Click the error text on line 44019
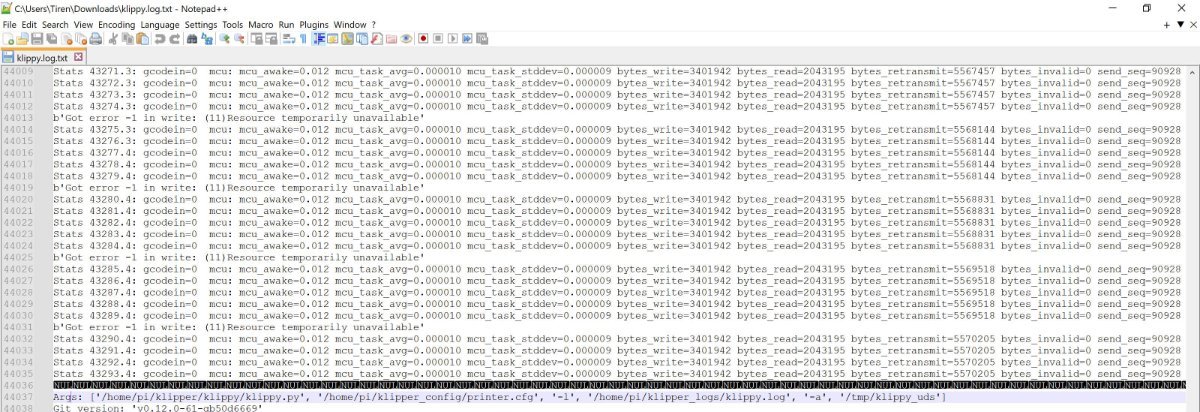 pyautogui.click(x=238, y=187)
